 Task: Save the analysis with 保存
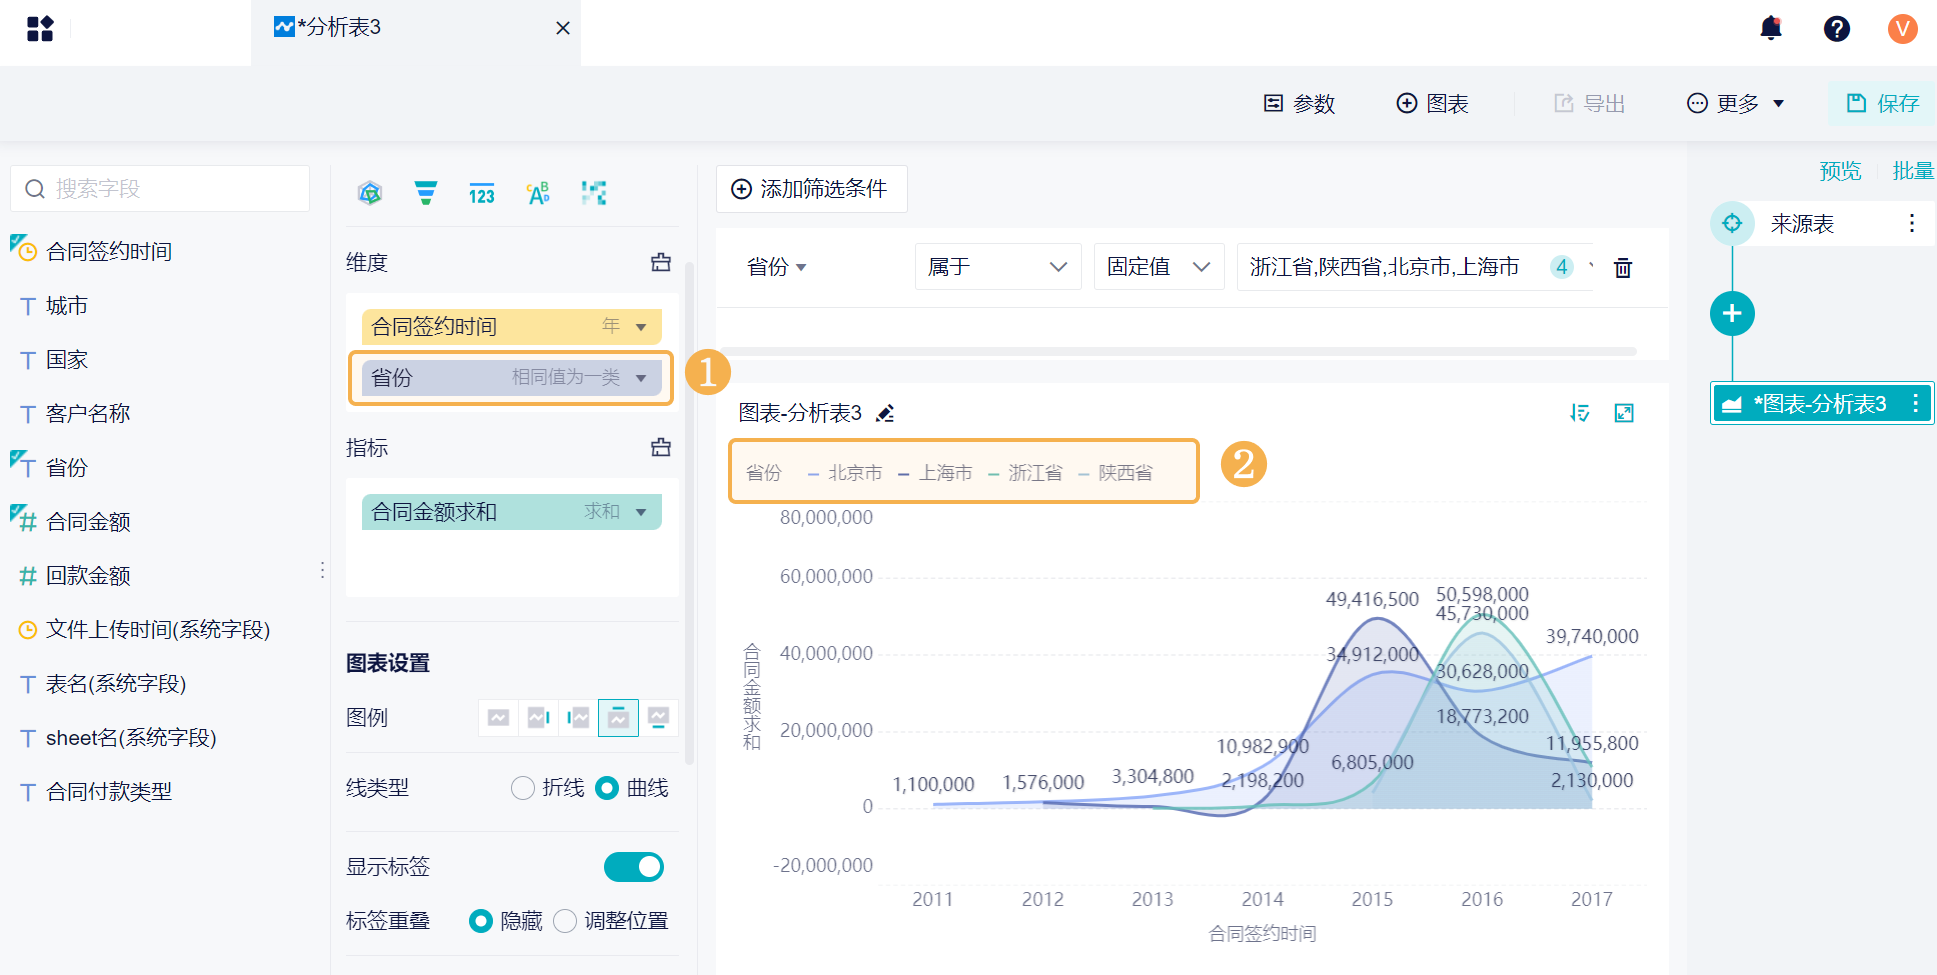pos(1883,103)
